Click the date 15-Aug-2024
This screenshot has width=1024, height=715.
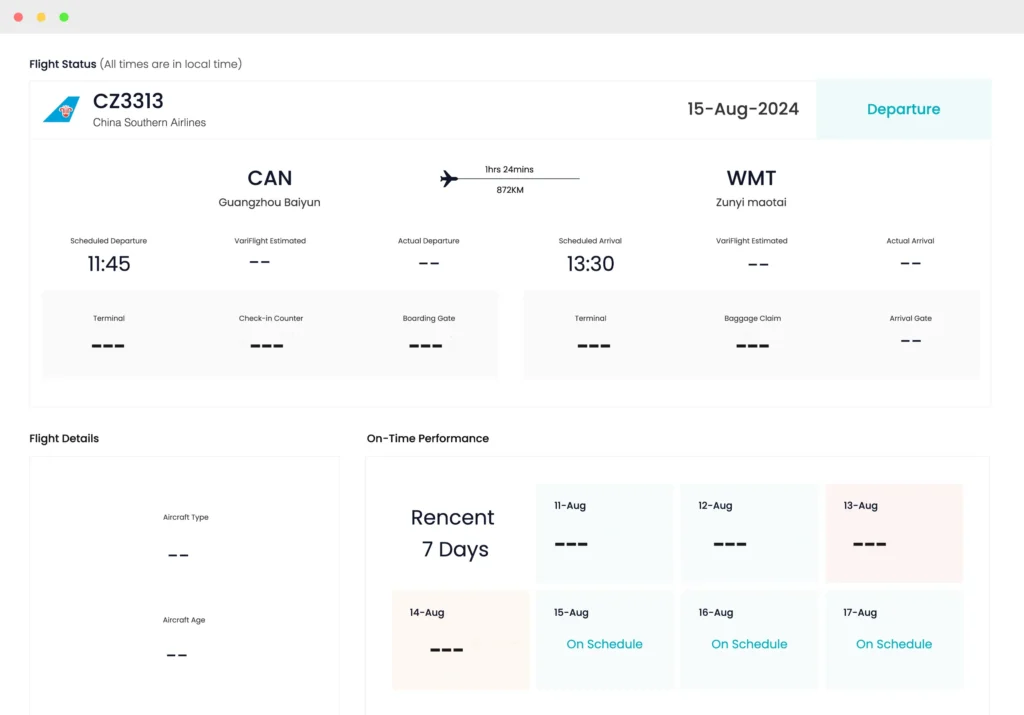(x=743, y=109)
